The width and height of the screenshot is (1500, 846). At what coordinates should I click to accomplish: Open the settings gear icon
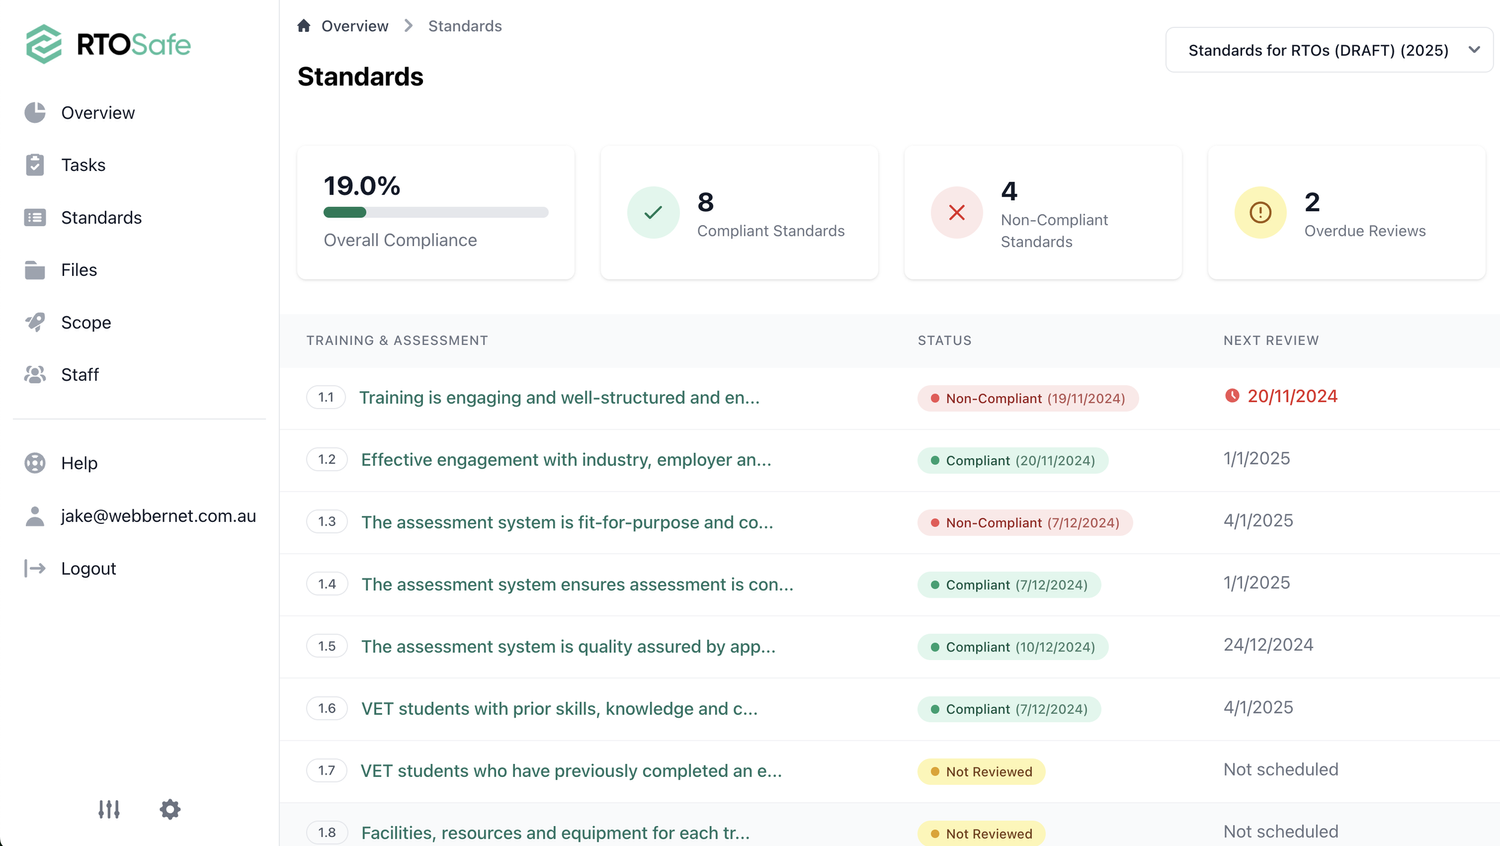click(170, 809)
